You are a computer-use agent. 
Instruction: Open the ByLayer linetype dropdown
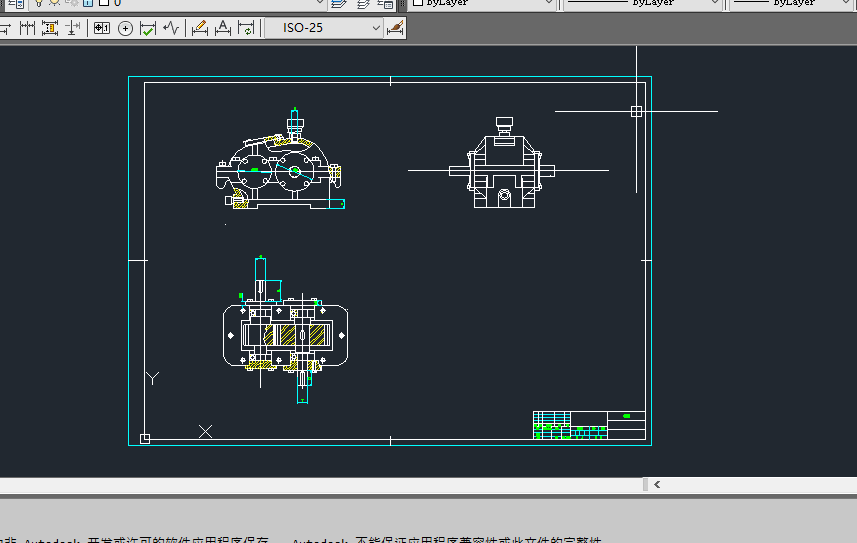(714, 3)
